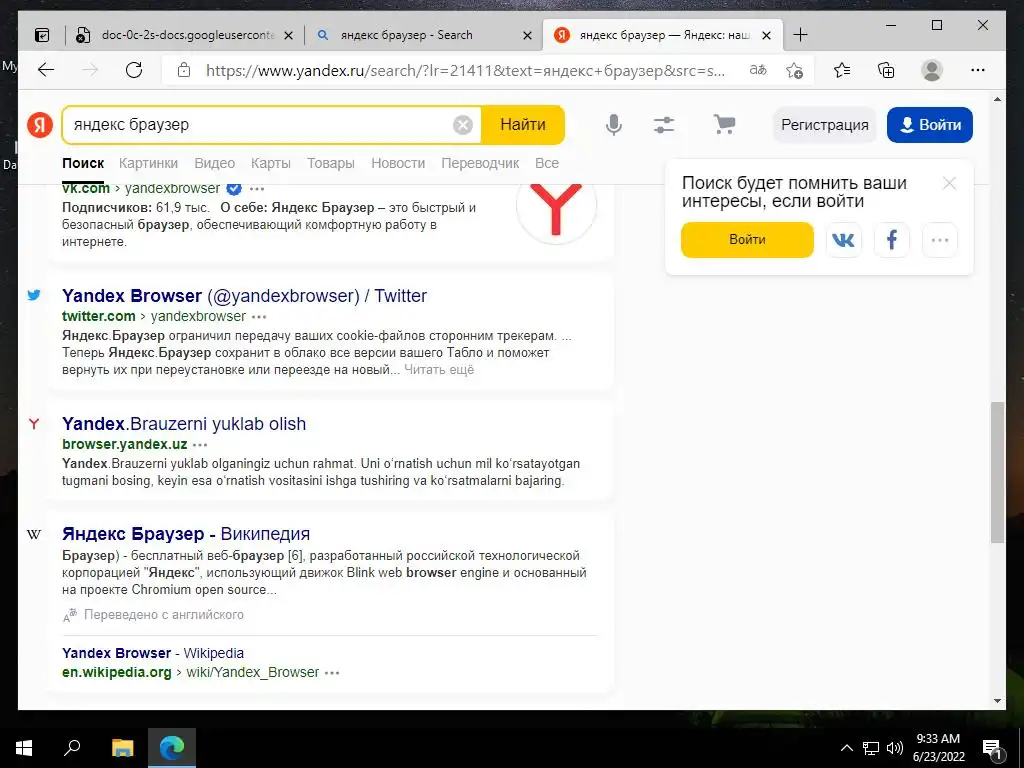The image size is (1024, 768).
Task: Show more login options ellipsis button
Action: point(940,240)
